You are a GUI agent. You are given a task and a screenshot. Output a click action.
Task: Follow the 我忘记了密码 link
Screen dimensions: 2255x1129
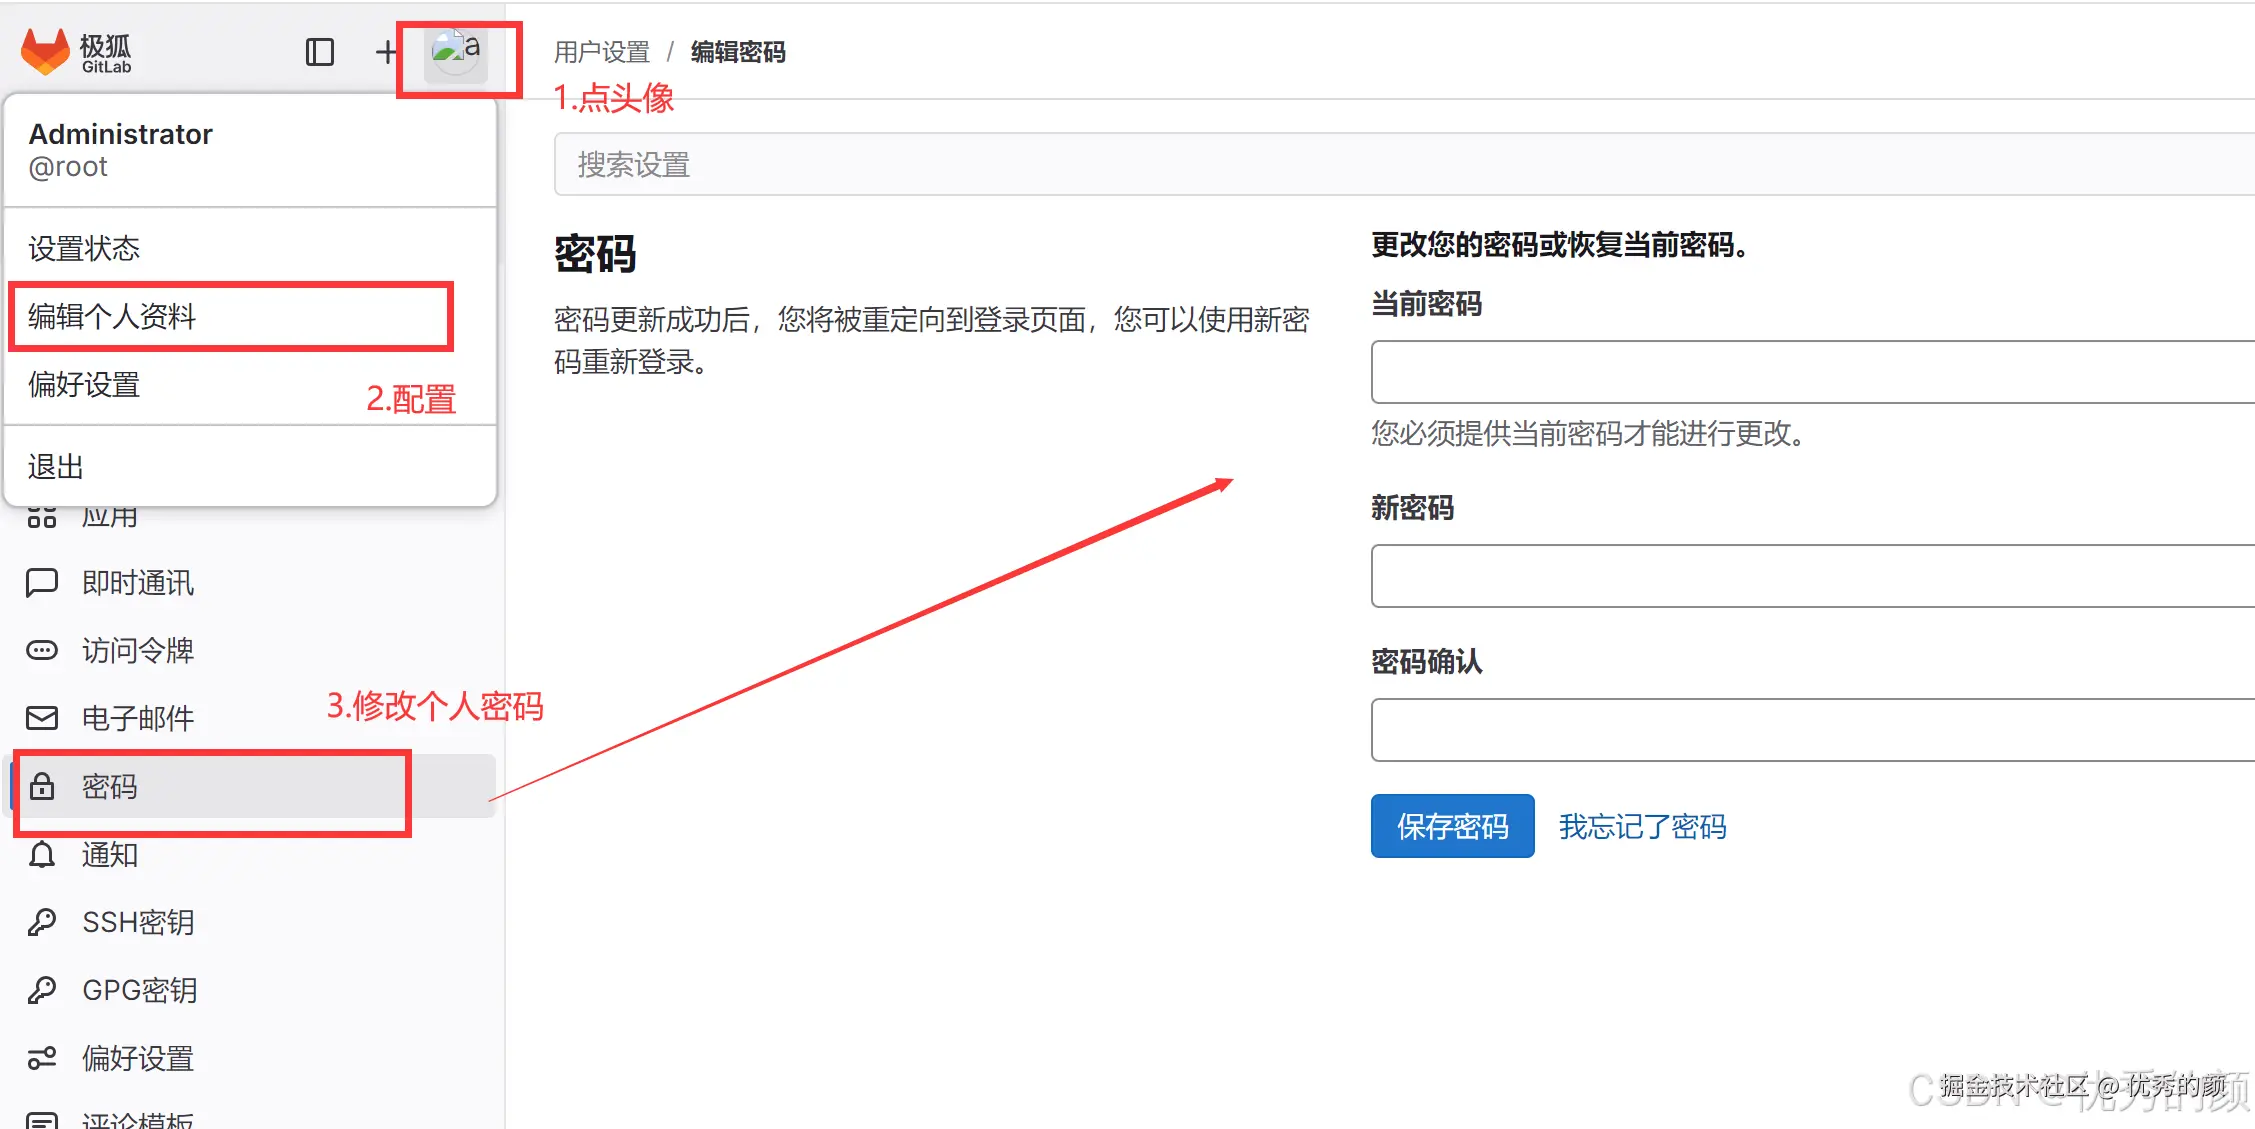[1642, 826]
